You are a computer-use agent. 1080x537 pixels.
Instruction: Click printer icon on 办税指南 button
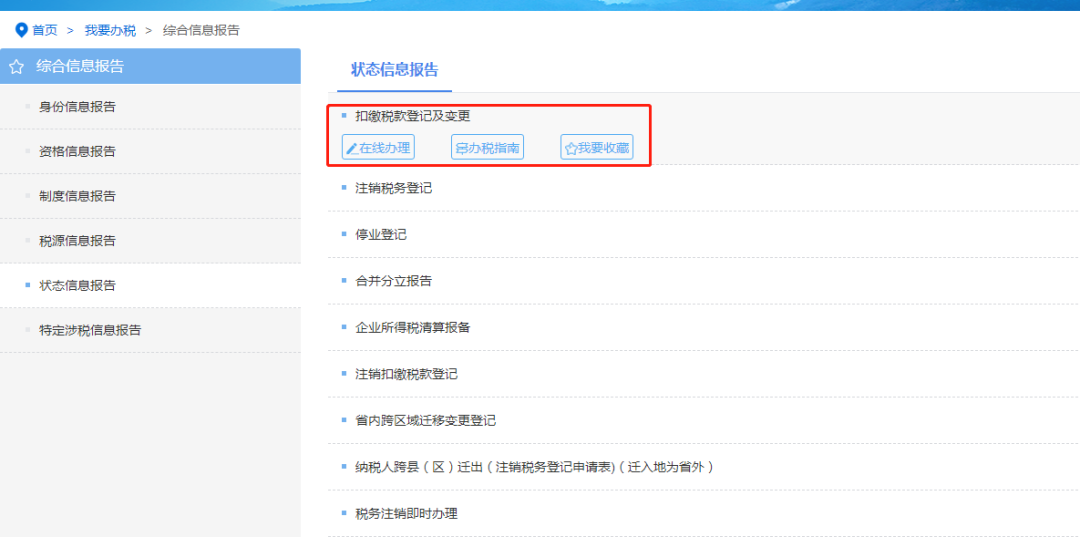click(x=461, y=148)
